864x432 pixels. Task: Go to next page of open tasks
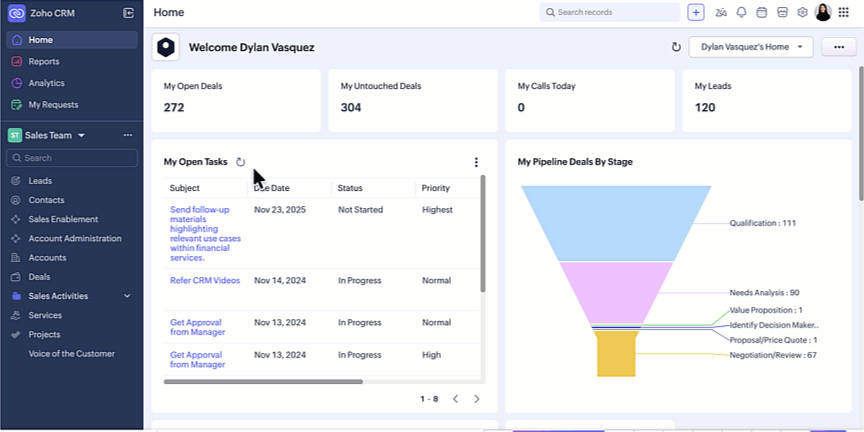pyautogui.click(x=476, y=399)
